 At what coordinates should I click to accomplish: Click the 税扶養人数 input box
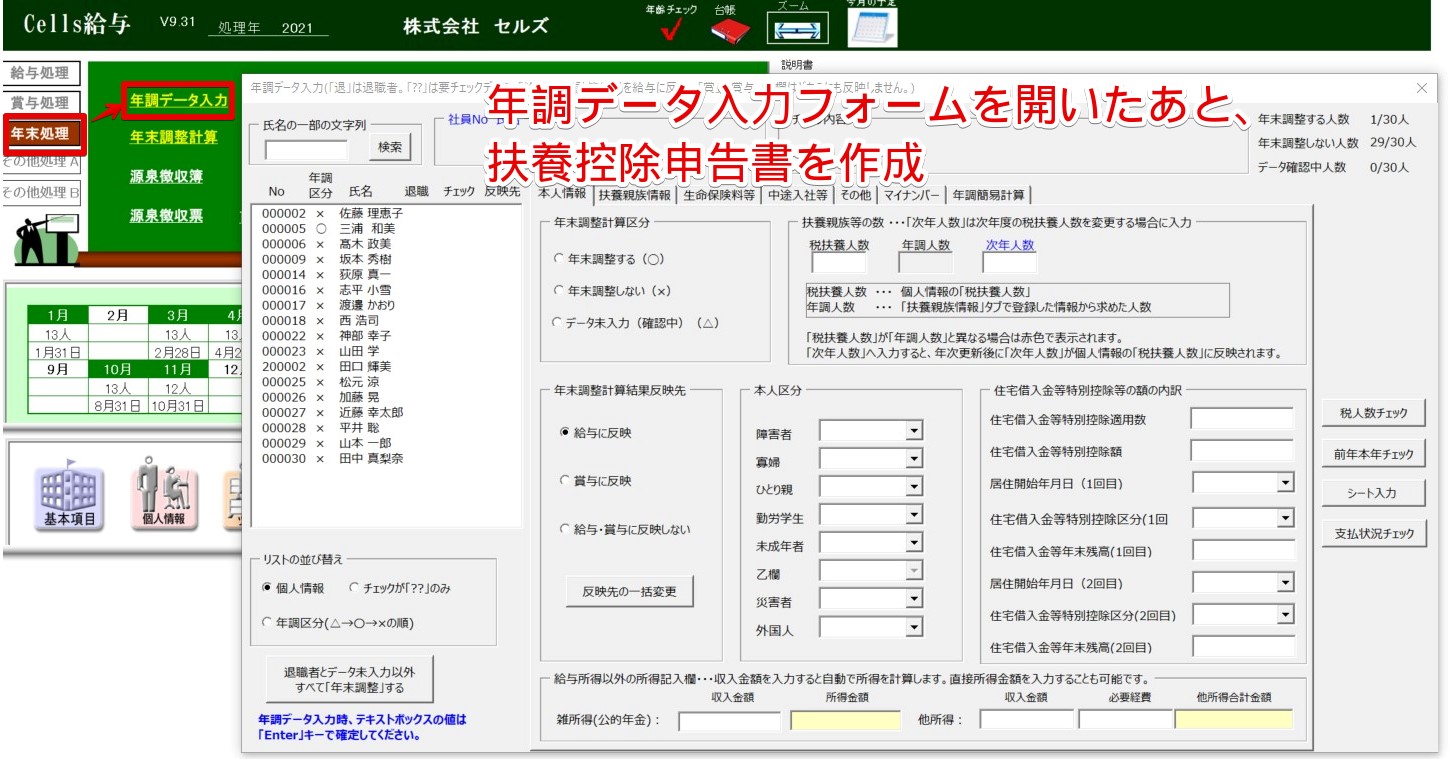pyautogui.click(x=839, y=264)
